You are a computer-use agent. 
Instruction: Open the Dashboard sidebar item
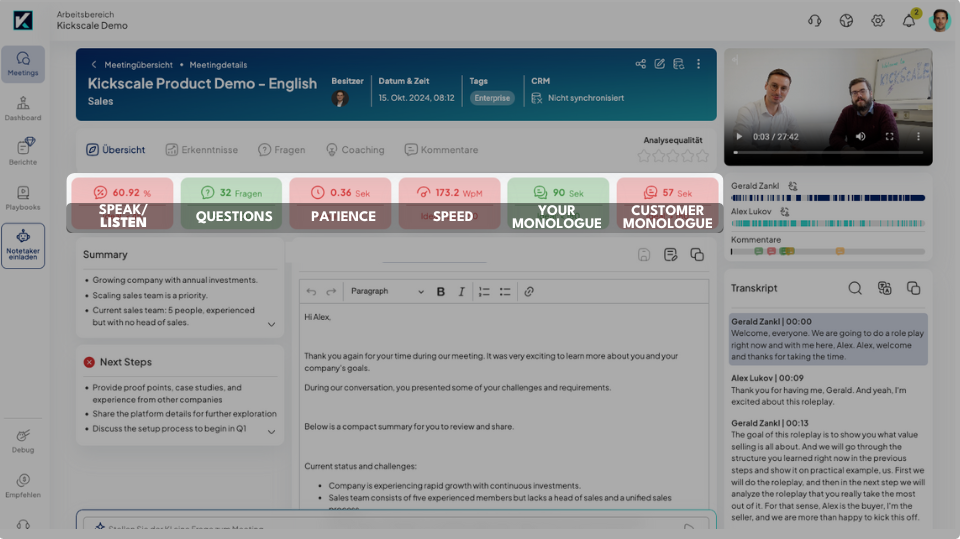tap(23, 108)
